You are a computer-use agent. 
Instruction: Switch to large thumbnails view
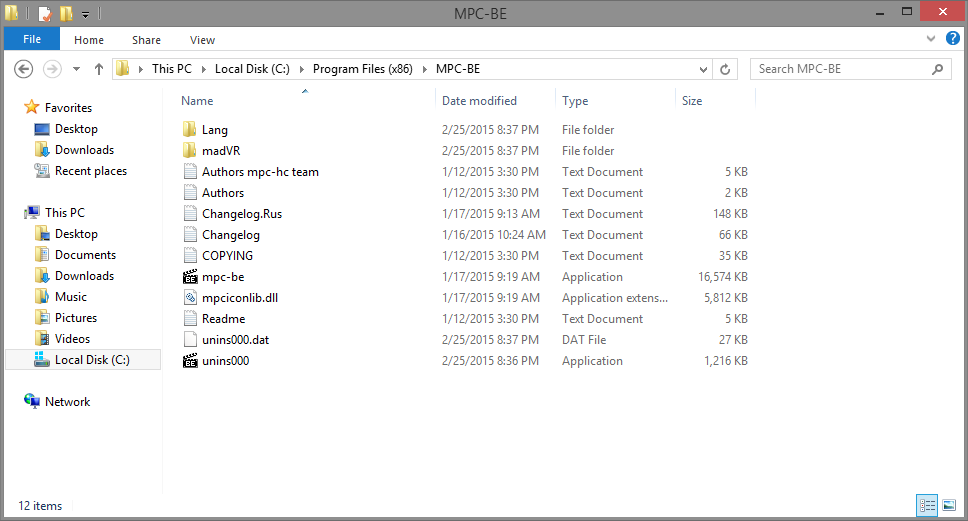click(949, 506)
